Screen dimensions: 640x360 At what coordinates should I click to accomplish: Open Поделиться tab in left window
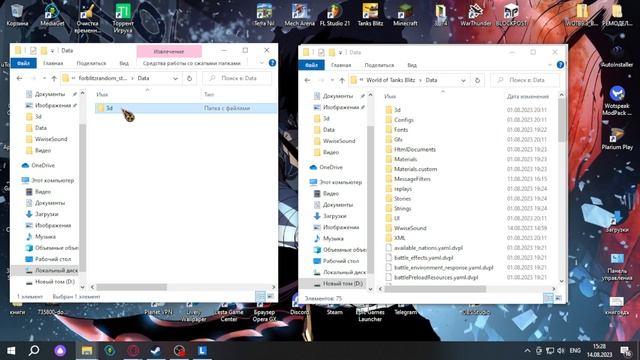(x=91, y=63)
